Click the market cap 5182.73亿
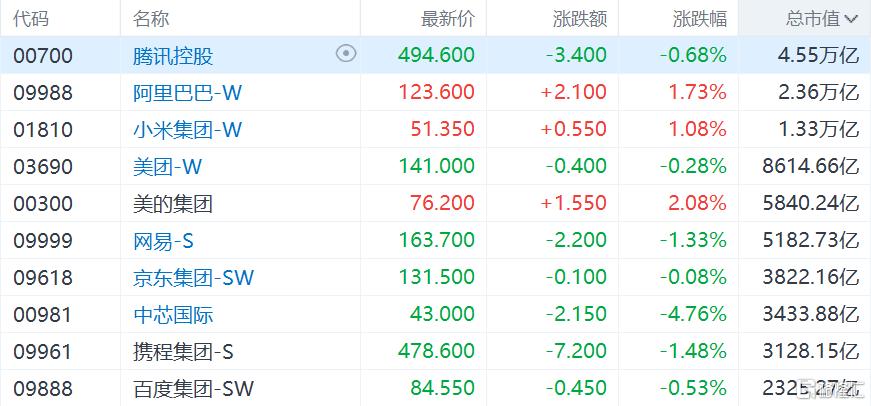 pos(811,240)
